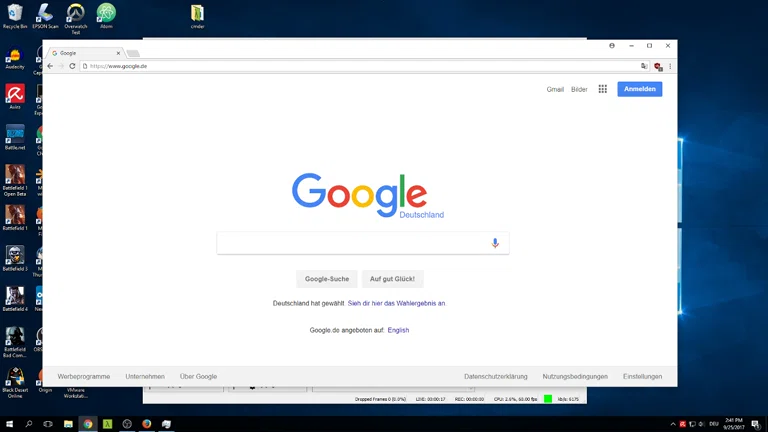Image resolution: width=768 pixels, height=432 pixels.
Task: Click the blue Anmelden button
Action: (640, 89)
